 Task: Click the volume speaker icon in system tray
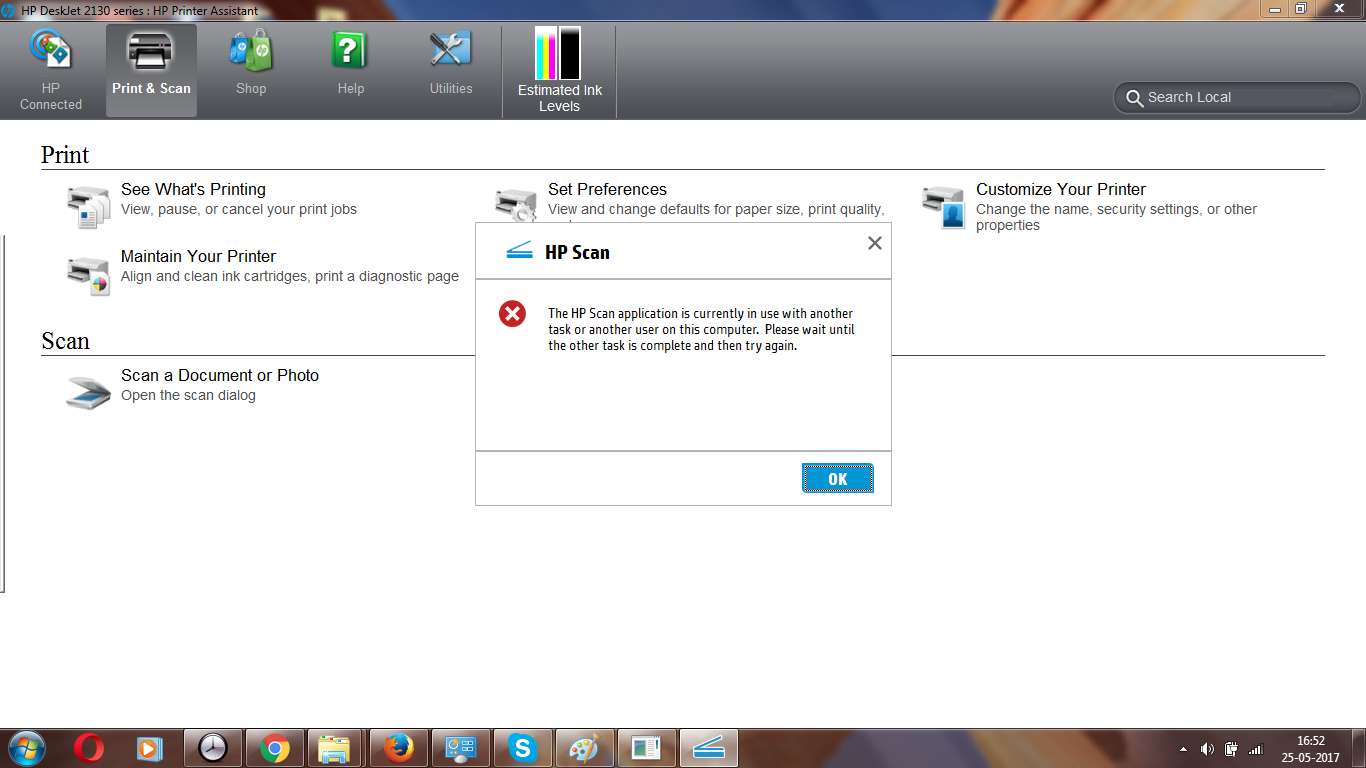click(x=1207, y=748)
